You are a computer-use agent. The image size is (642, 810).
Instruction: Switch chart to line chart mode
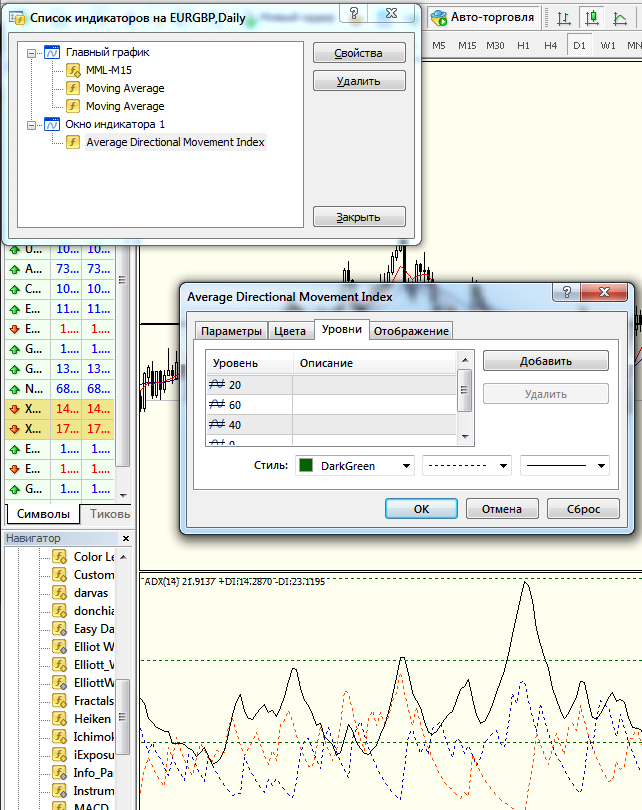[x=620, y=18]
